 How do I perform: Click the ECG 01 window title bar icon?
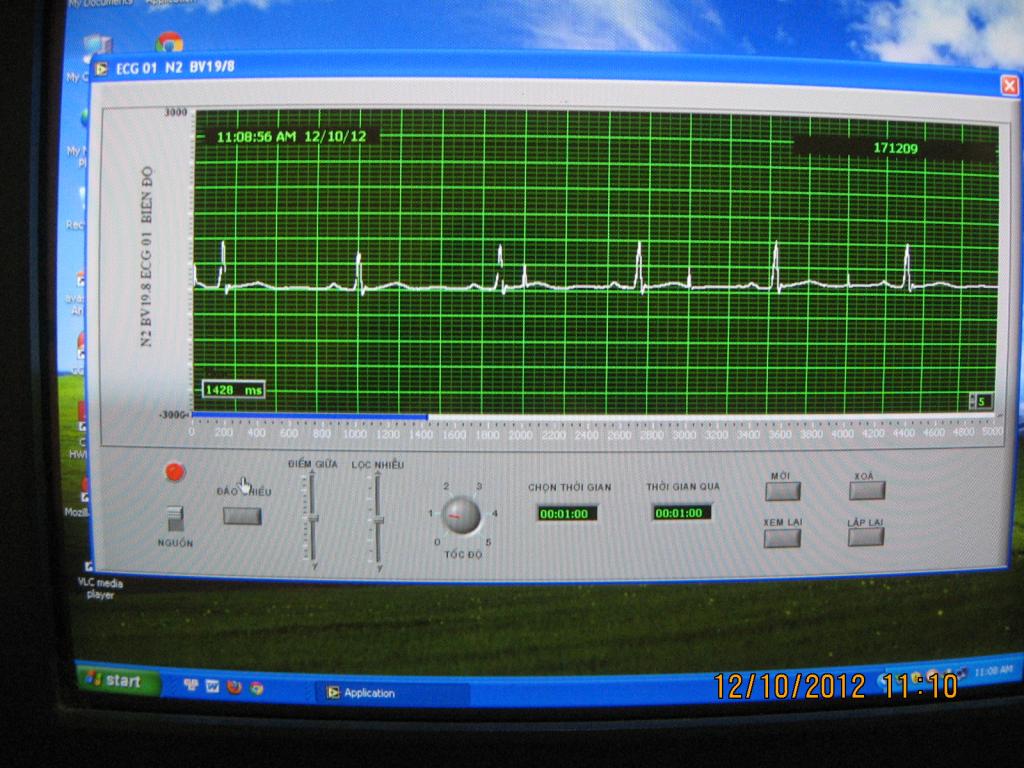pos(101,68)
